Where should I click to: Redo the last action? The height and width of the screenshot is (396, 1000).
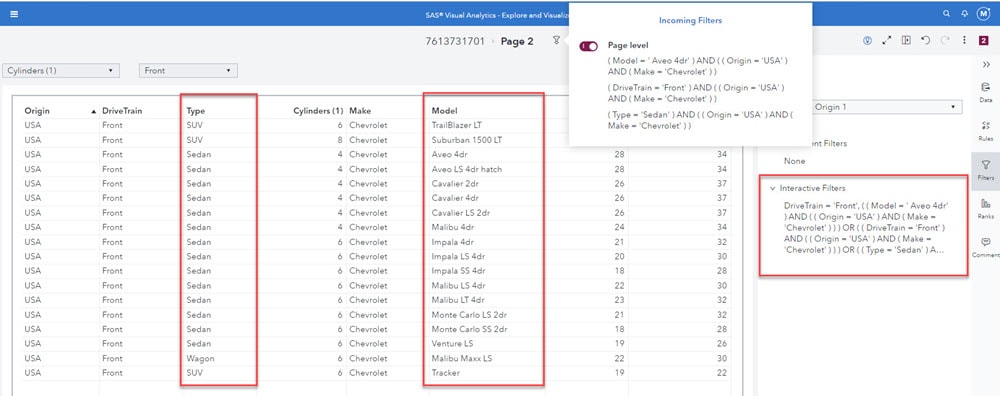[x=945, y=40]
